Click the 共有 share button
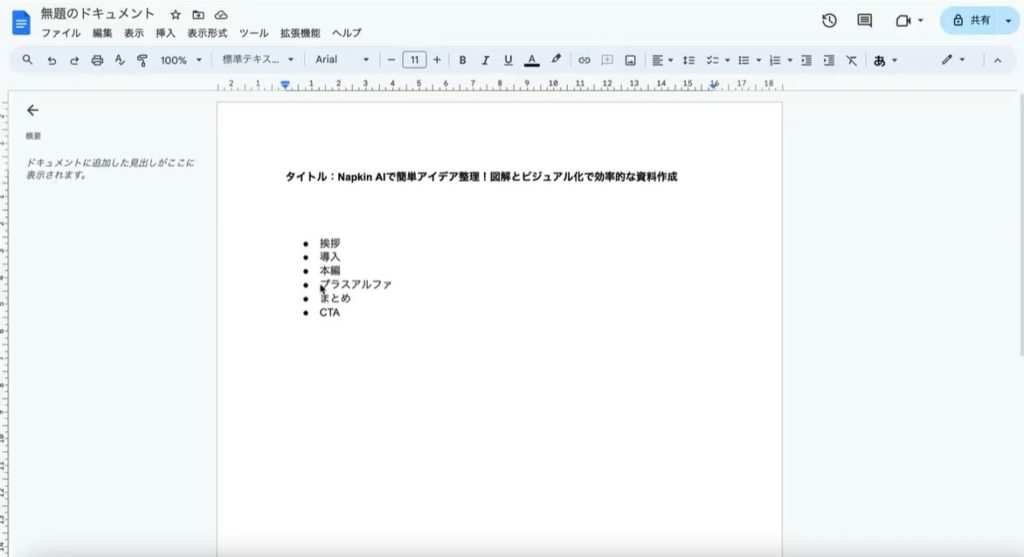 click(971, 20)
